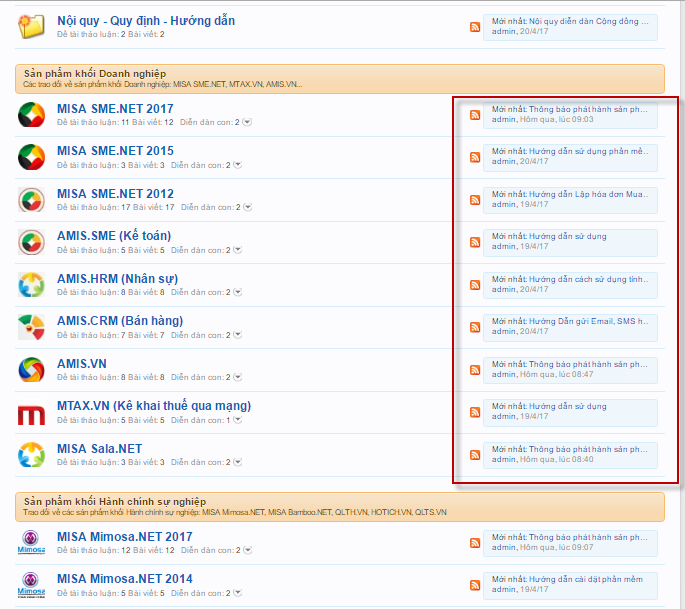Click the AMIS.CRM forum logo icon

(x=31, y=327)
